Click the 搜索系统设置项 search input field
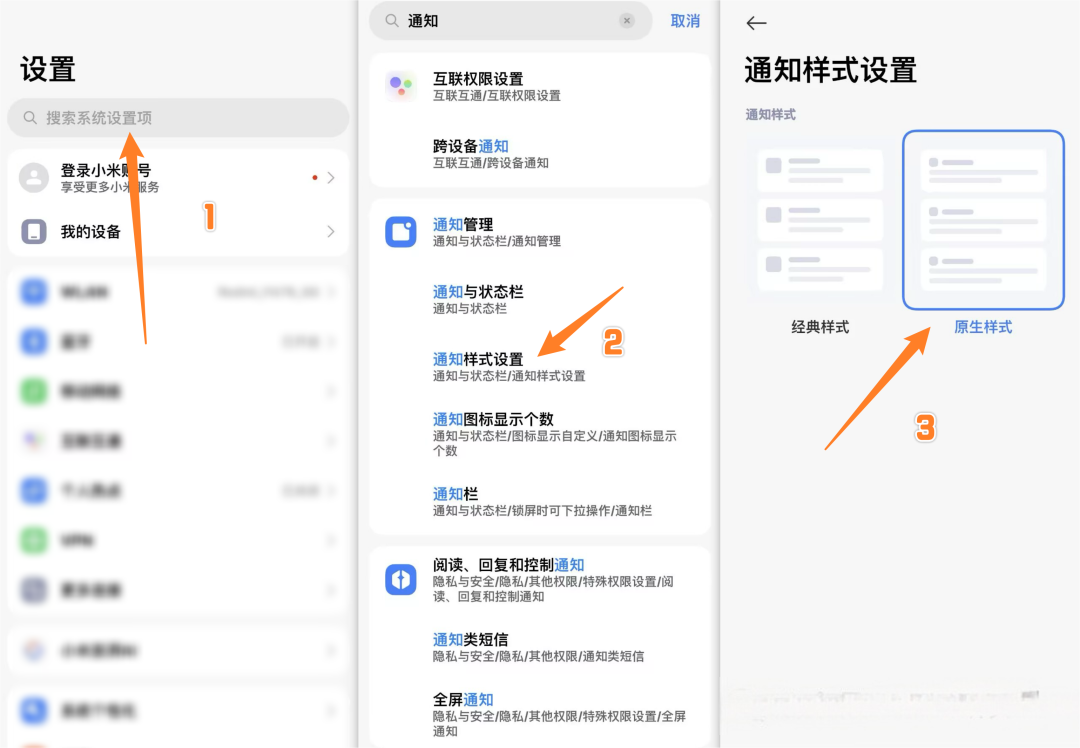Image resolution: width=1080 pixels, height=748 pixels. pyautogui.click(x=177, y=117)
